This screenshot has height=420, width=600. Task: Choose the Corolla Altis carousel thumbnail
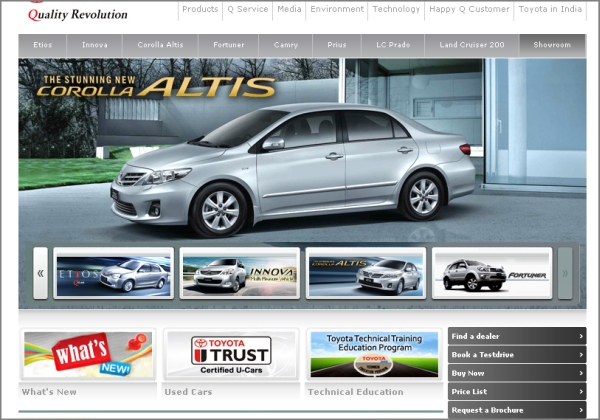[366, 273]
